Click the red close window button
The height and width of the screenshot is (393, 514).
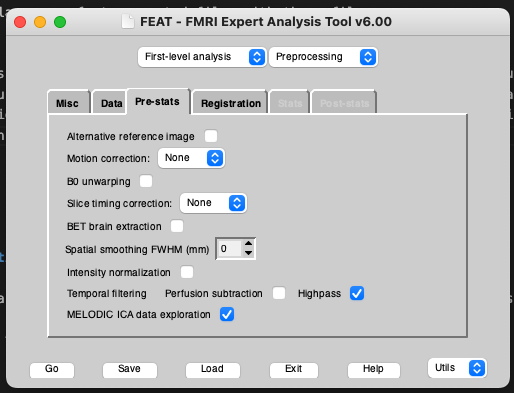click(x=20, y=22)
